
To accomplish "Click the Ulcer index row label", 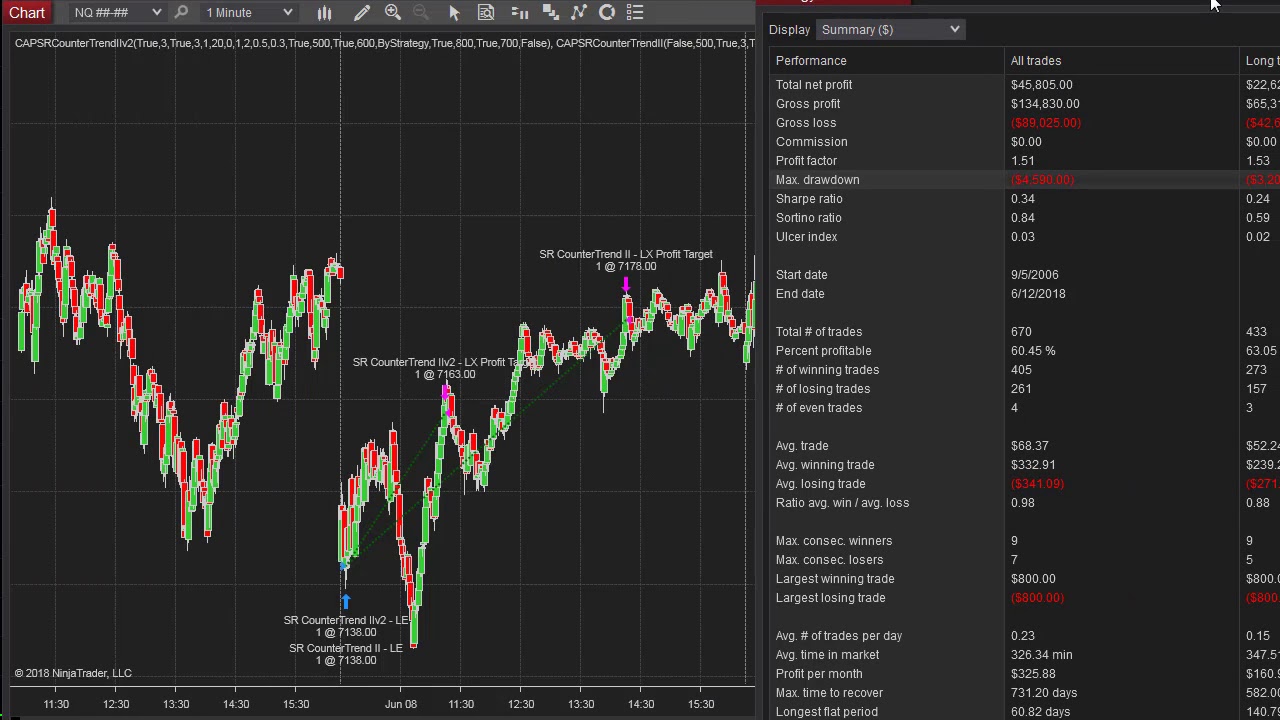I will click(x=806, y=237).
